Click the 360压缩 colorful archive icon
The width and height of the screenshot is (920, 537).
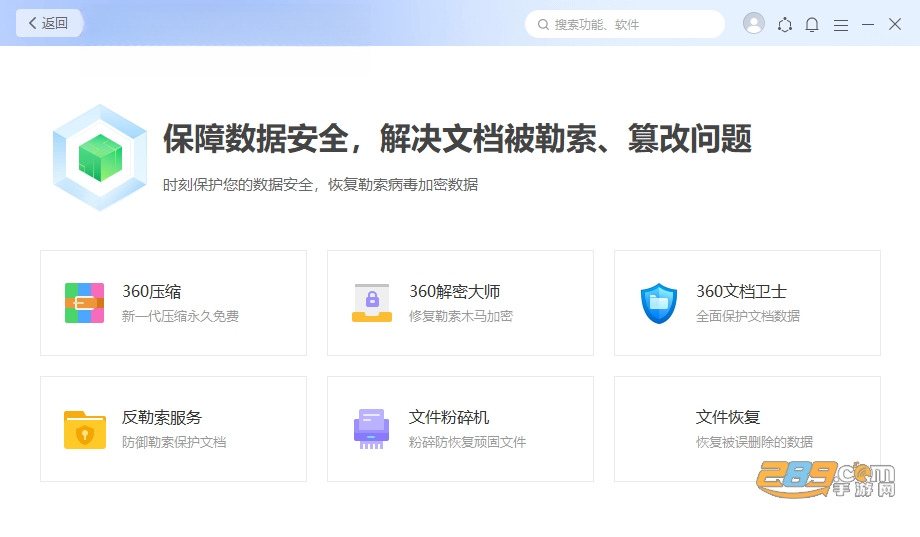[84, 303]
